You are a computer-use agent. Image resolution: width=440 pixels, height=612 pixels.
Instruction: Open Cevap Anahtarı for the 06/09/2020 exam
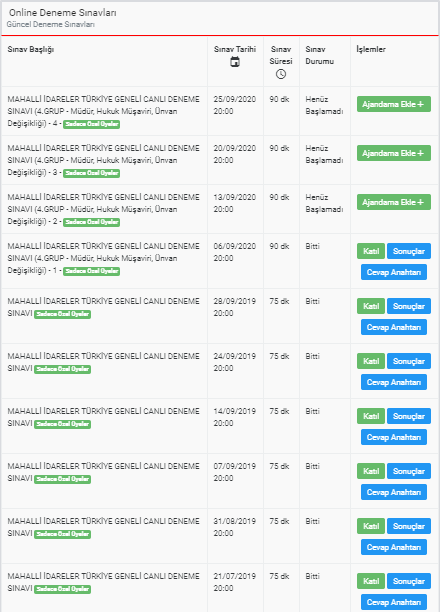(394, 272)
